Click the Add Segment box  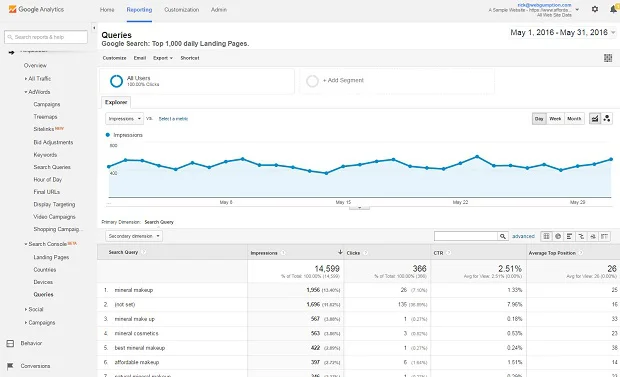(397, 81)
